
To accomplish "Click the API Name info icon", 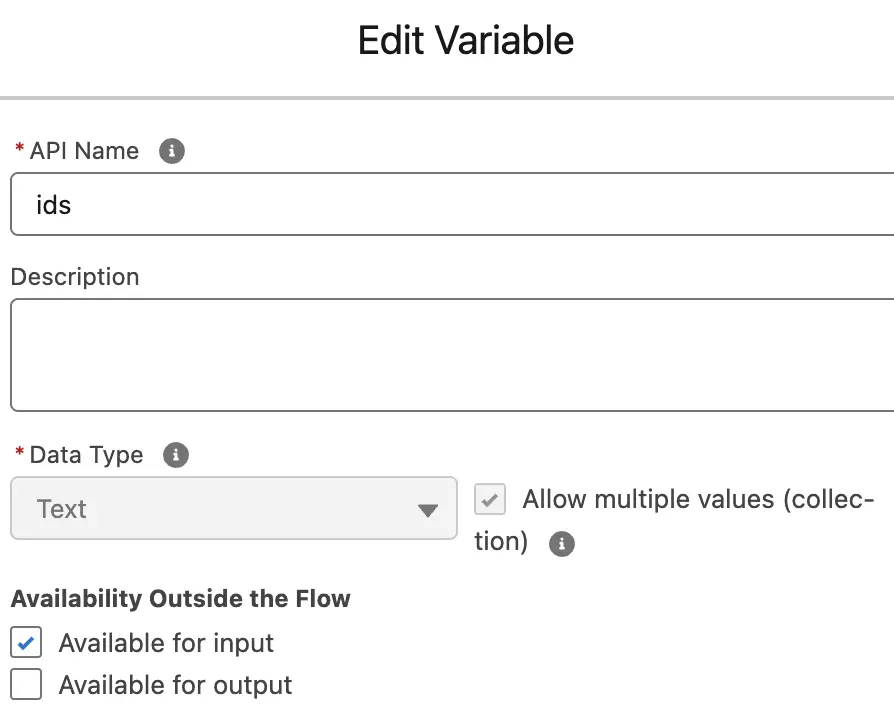I will coord(172,151).
